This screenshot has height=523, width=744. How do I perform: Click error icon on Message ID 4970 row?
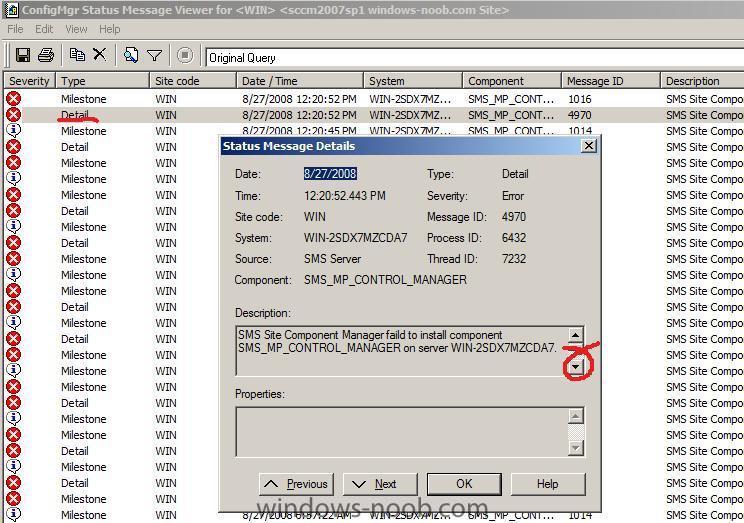pos(14,115)
